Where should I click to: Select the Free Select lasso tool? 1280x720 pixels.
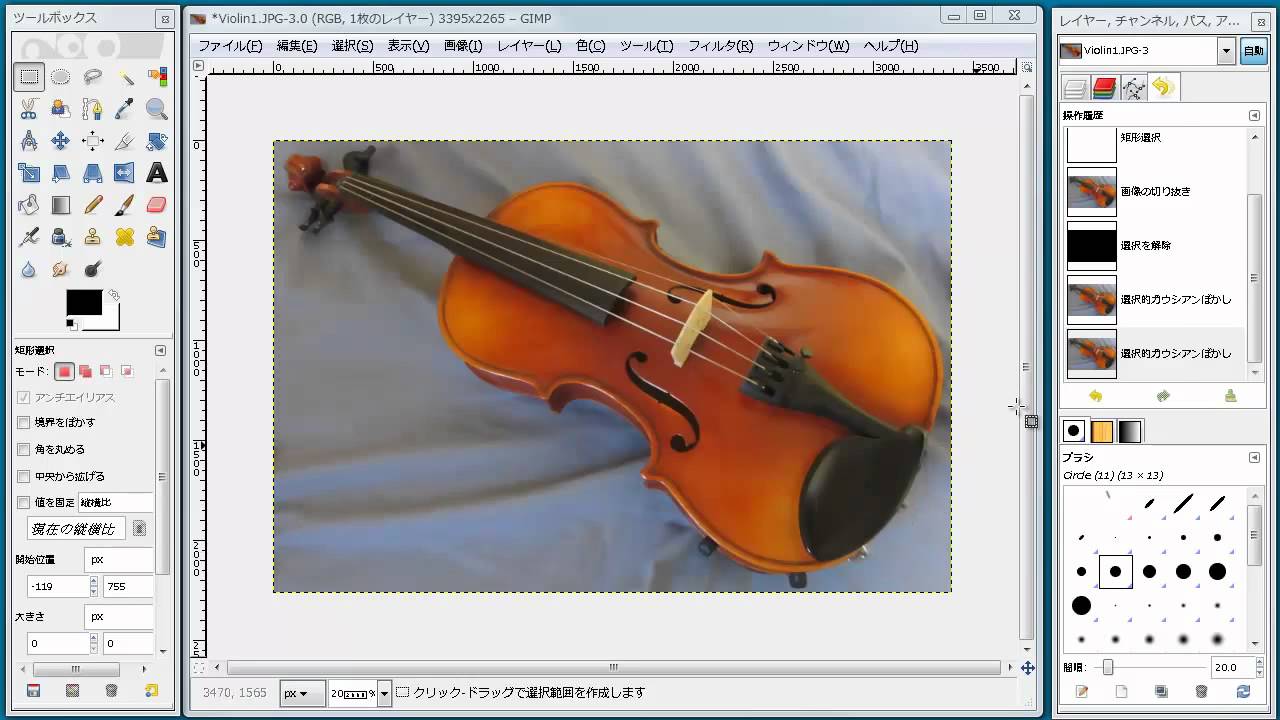[93, 77]
